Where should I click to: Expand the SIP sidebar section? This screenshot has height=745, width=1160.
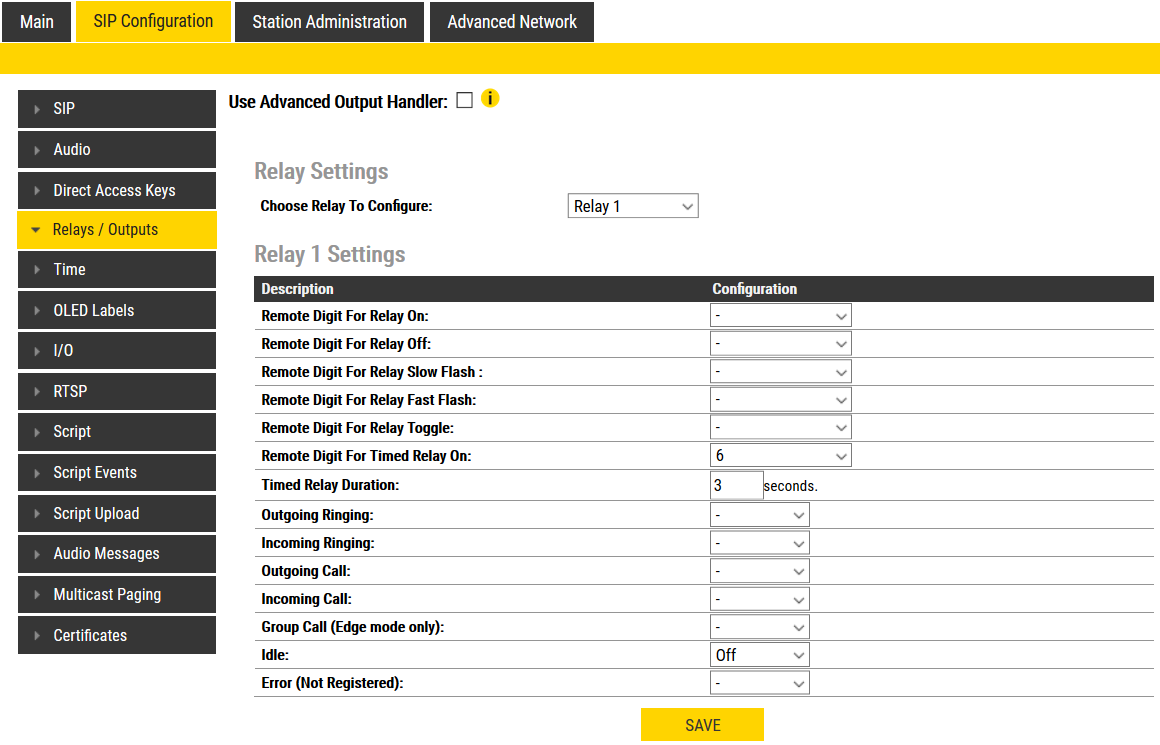tap(116, 109)
